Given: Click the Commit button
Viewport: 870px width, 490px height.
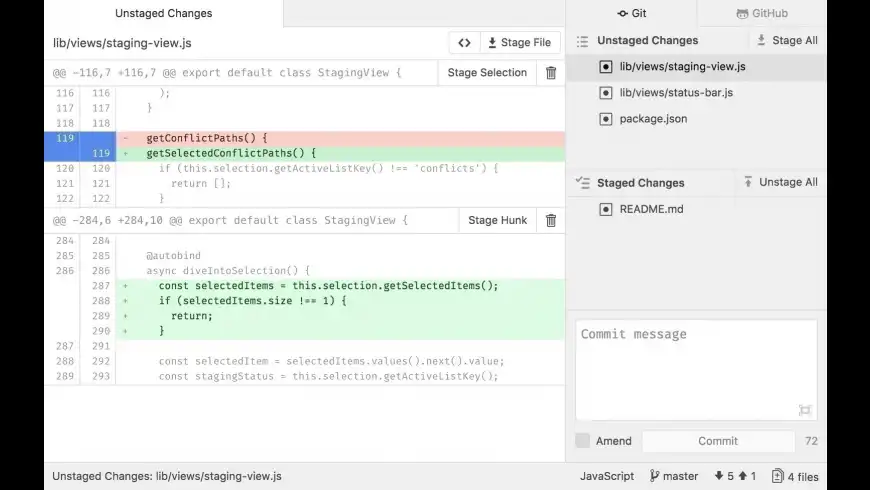Looking at the screenshot, I should click(x=718, y=441).
